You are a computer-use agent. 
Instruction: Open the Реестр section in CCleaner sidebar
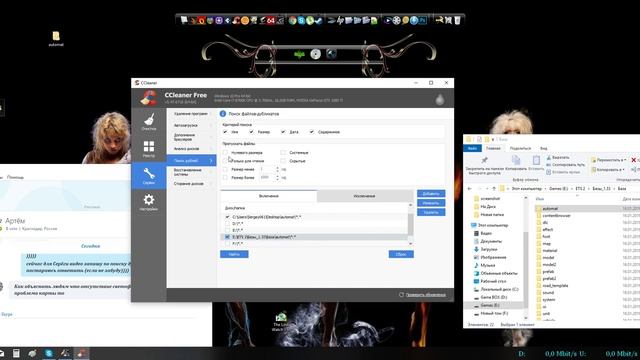[149, 149]
